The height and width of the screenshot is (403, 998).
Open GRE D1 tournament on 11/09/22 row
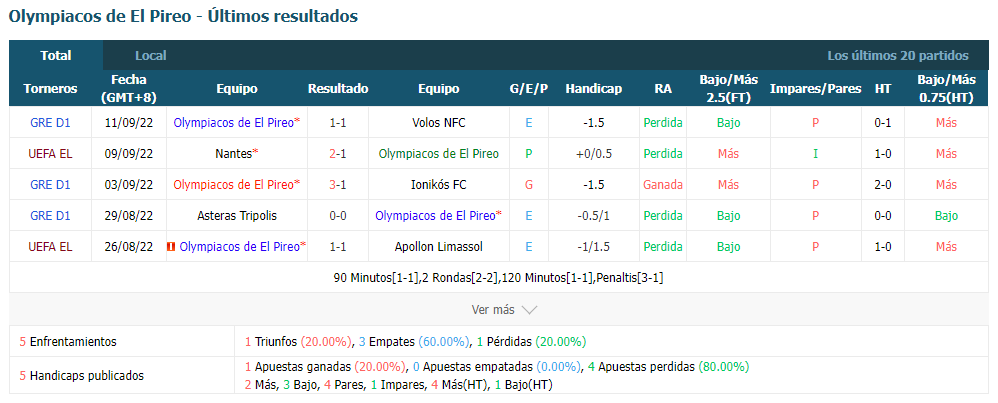coord(50,122)
